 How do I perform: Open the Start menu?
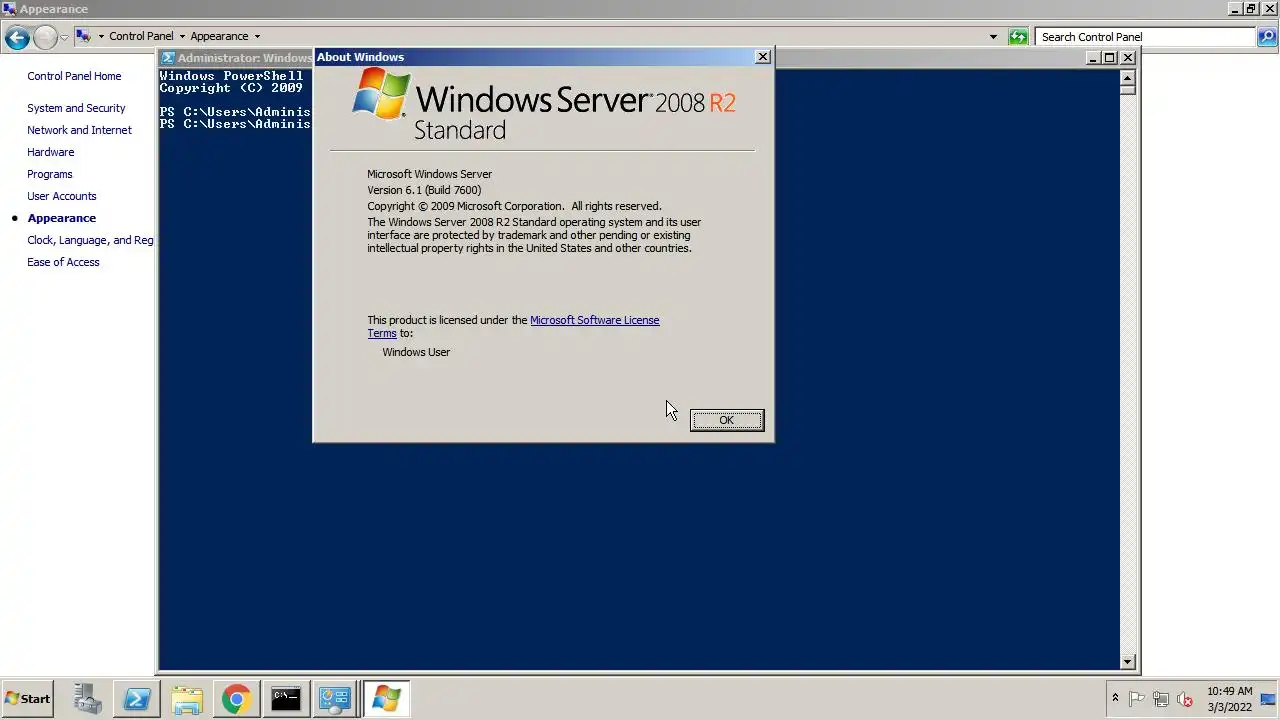point(27,699)
